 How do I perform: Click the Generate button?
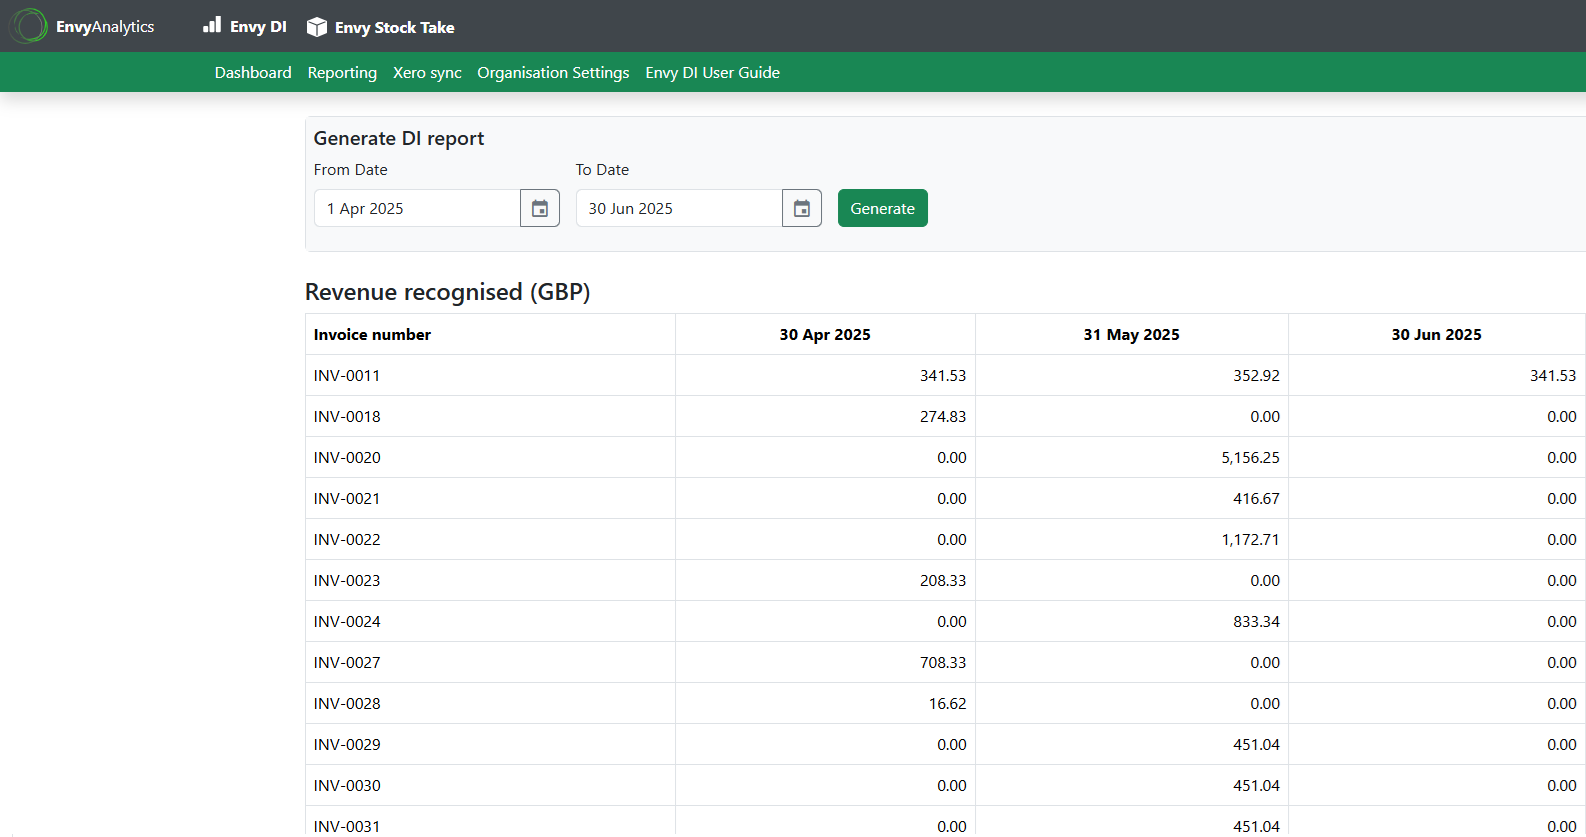[883, 208]
